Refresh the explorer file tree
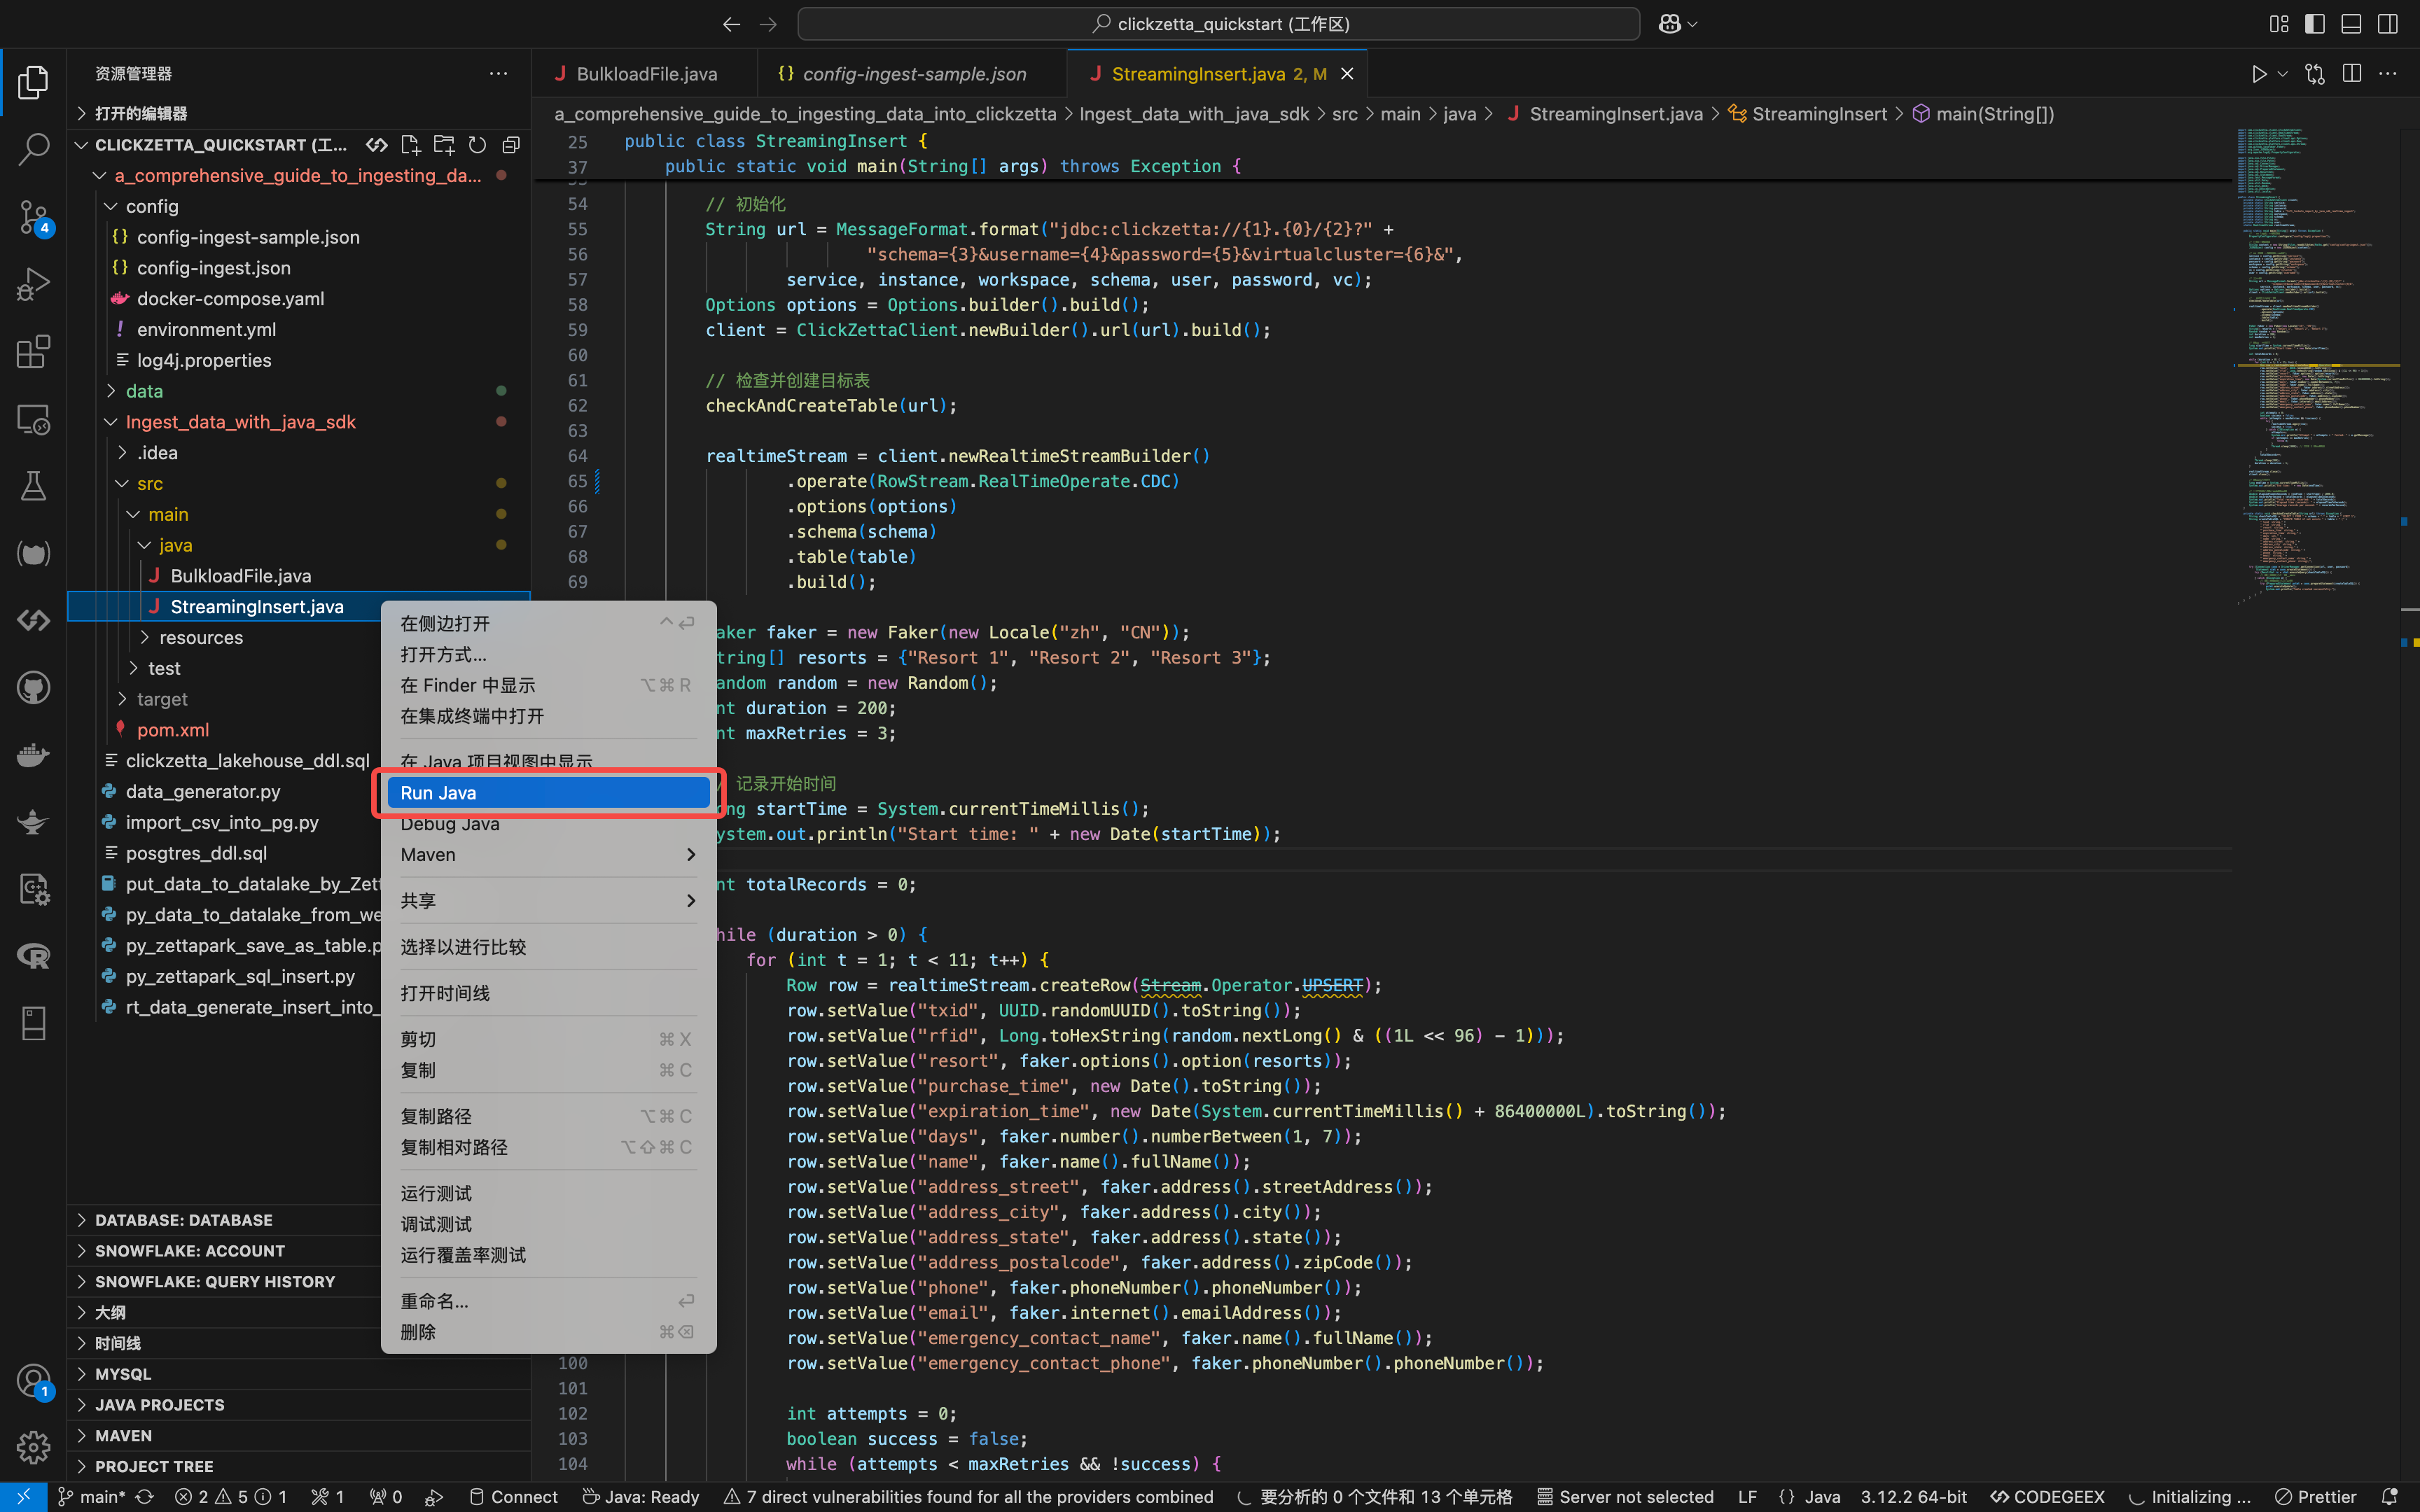 477,145
